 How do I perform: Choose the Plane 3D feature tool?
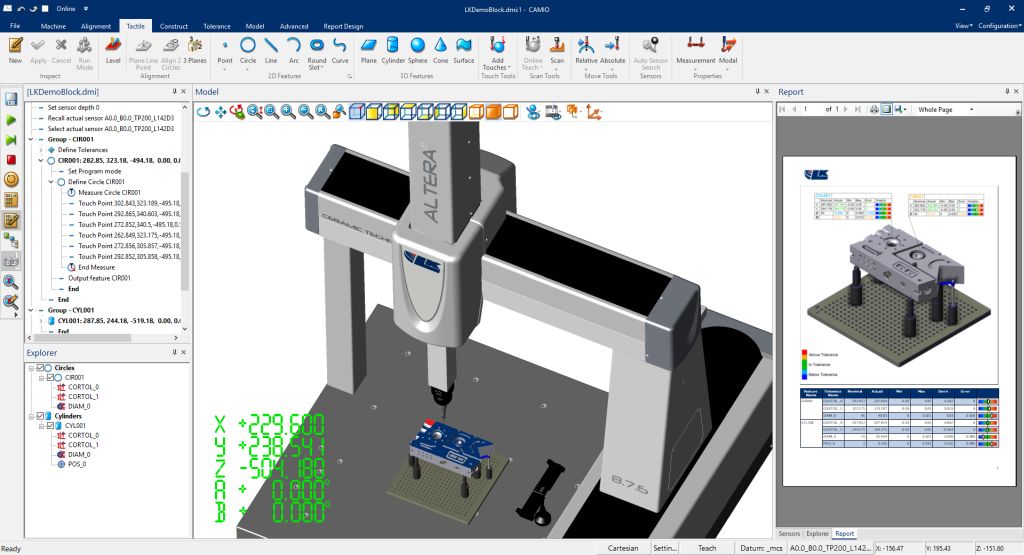[x=369, y=51]
